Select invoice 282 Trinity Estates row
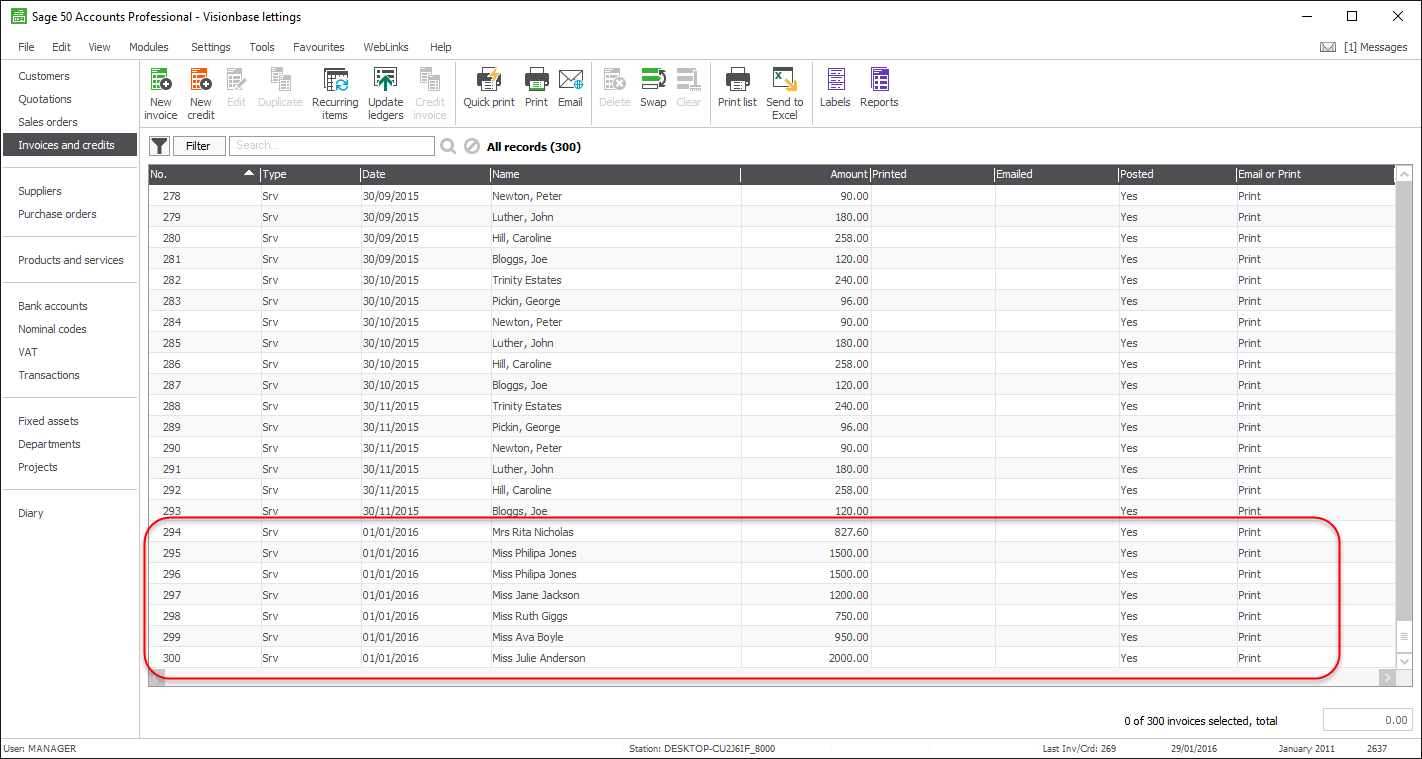Viewport: 1422px width, 759px height. [x=772, y=280]
